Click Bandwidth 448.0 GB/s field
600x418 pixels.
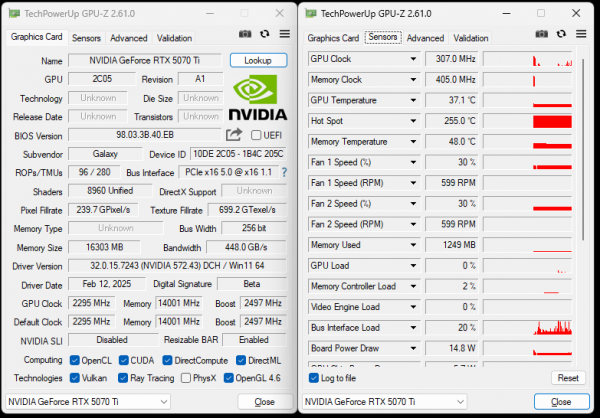246,247
